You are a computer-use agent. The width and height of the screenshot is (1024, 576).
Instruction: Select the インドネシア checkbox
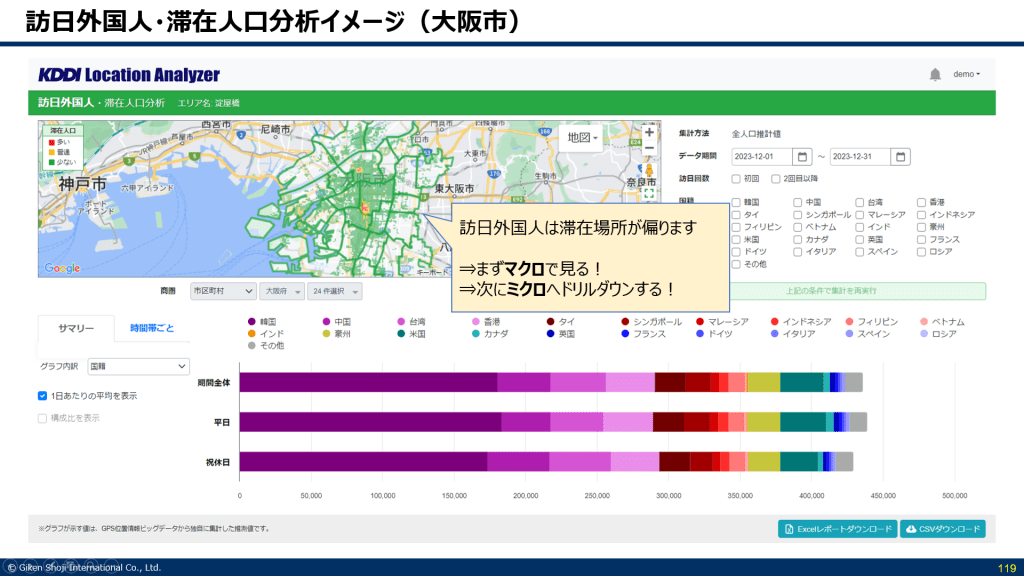[921, 215]
